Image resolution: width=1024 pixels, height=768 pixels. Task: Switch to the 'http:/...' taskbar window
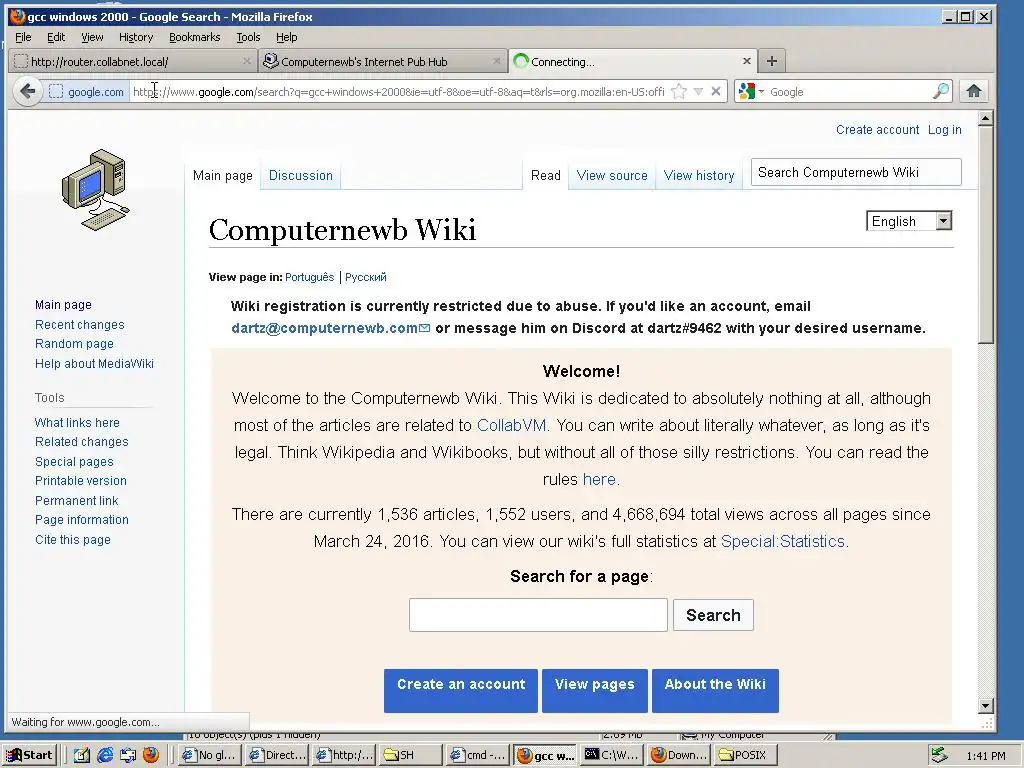pos(344,755)
